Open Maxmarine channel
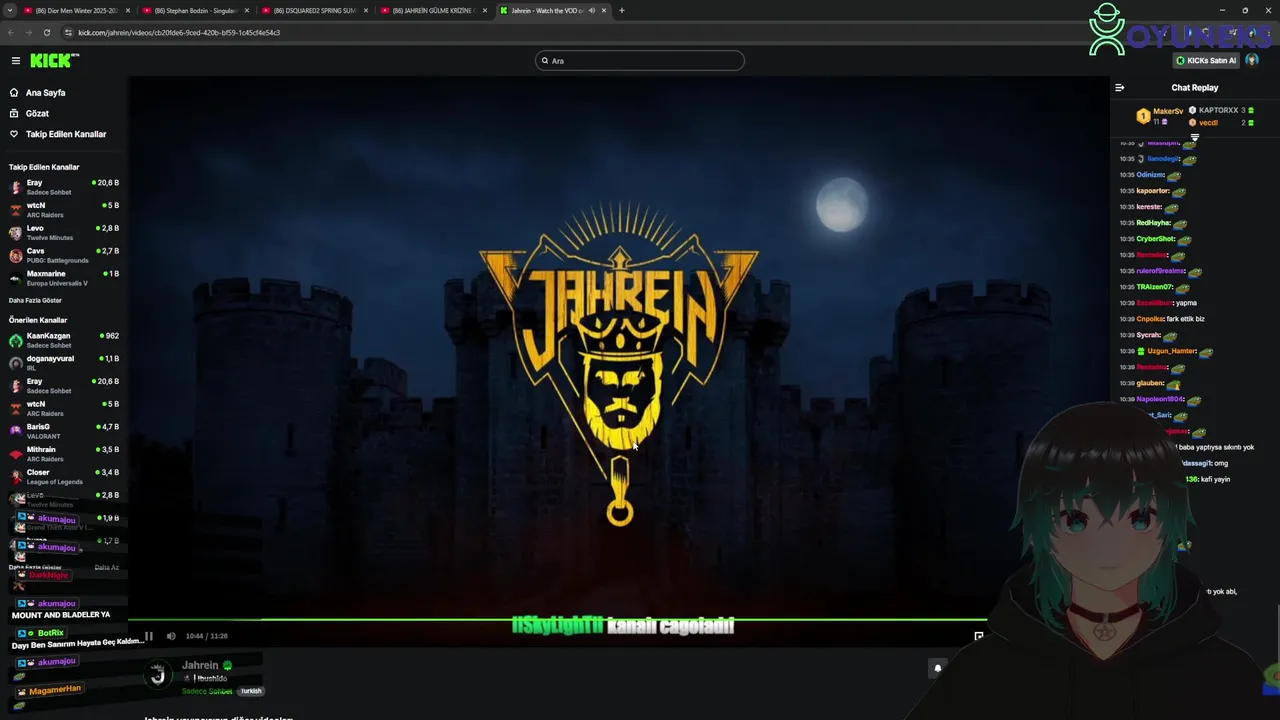1280x720 pixels. [64, 278]
